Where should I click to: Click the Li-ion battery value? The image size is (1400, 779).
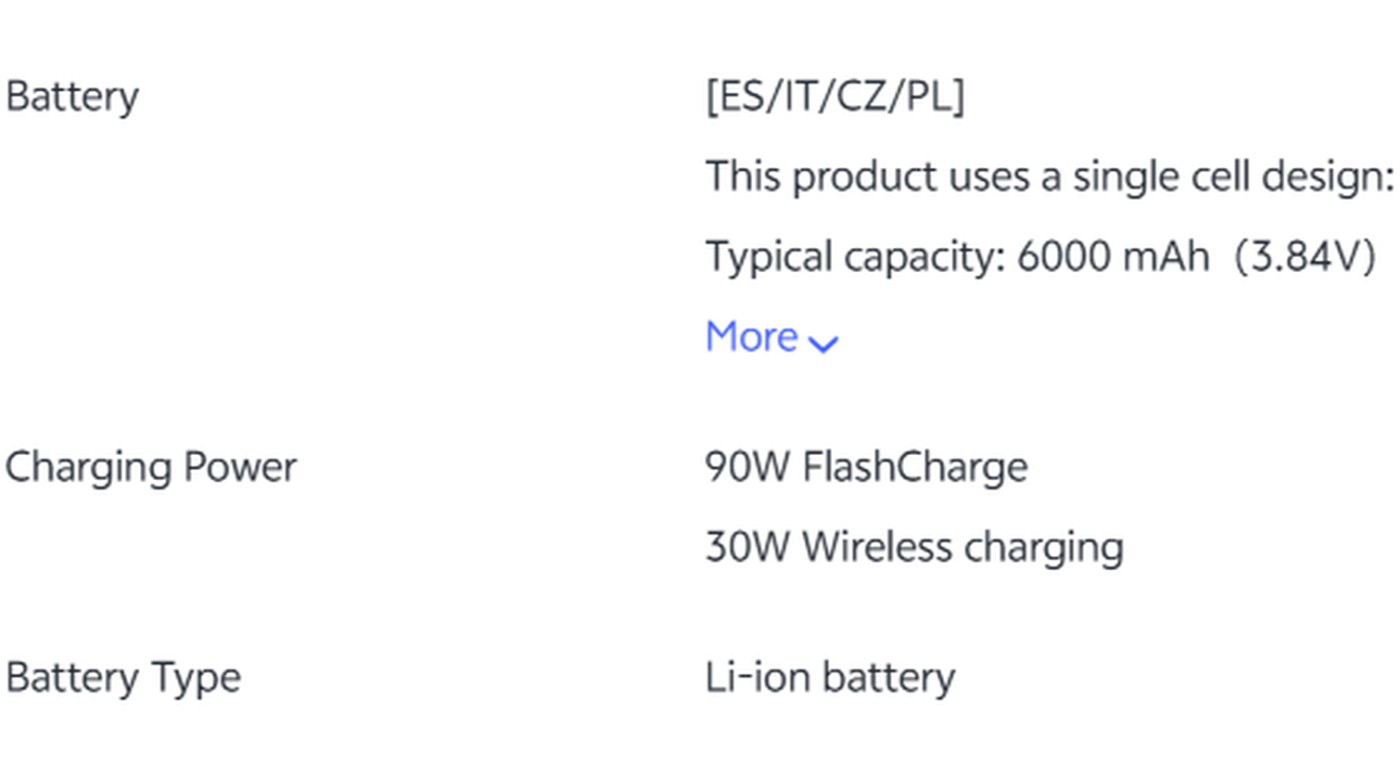[830, 677]
